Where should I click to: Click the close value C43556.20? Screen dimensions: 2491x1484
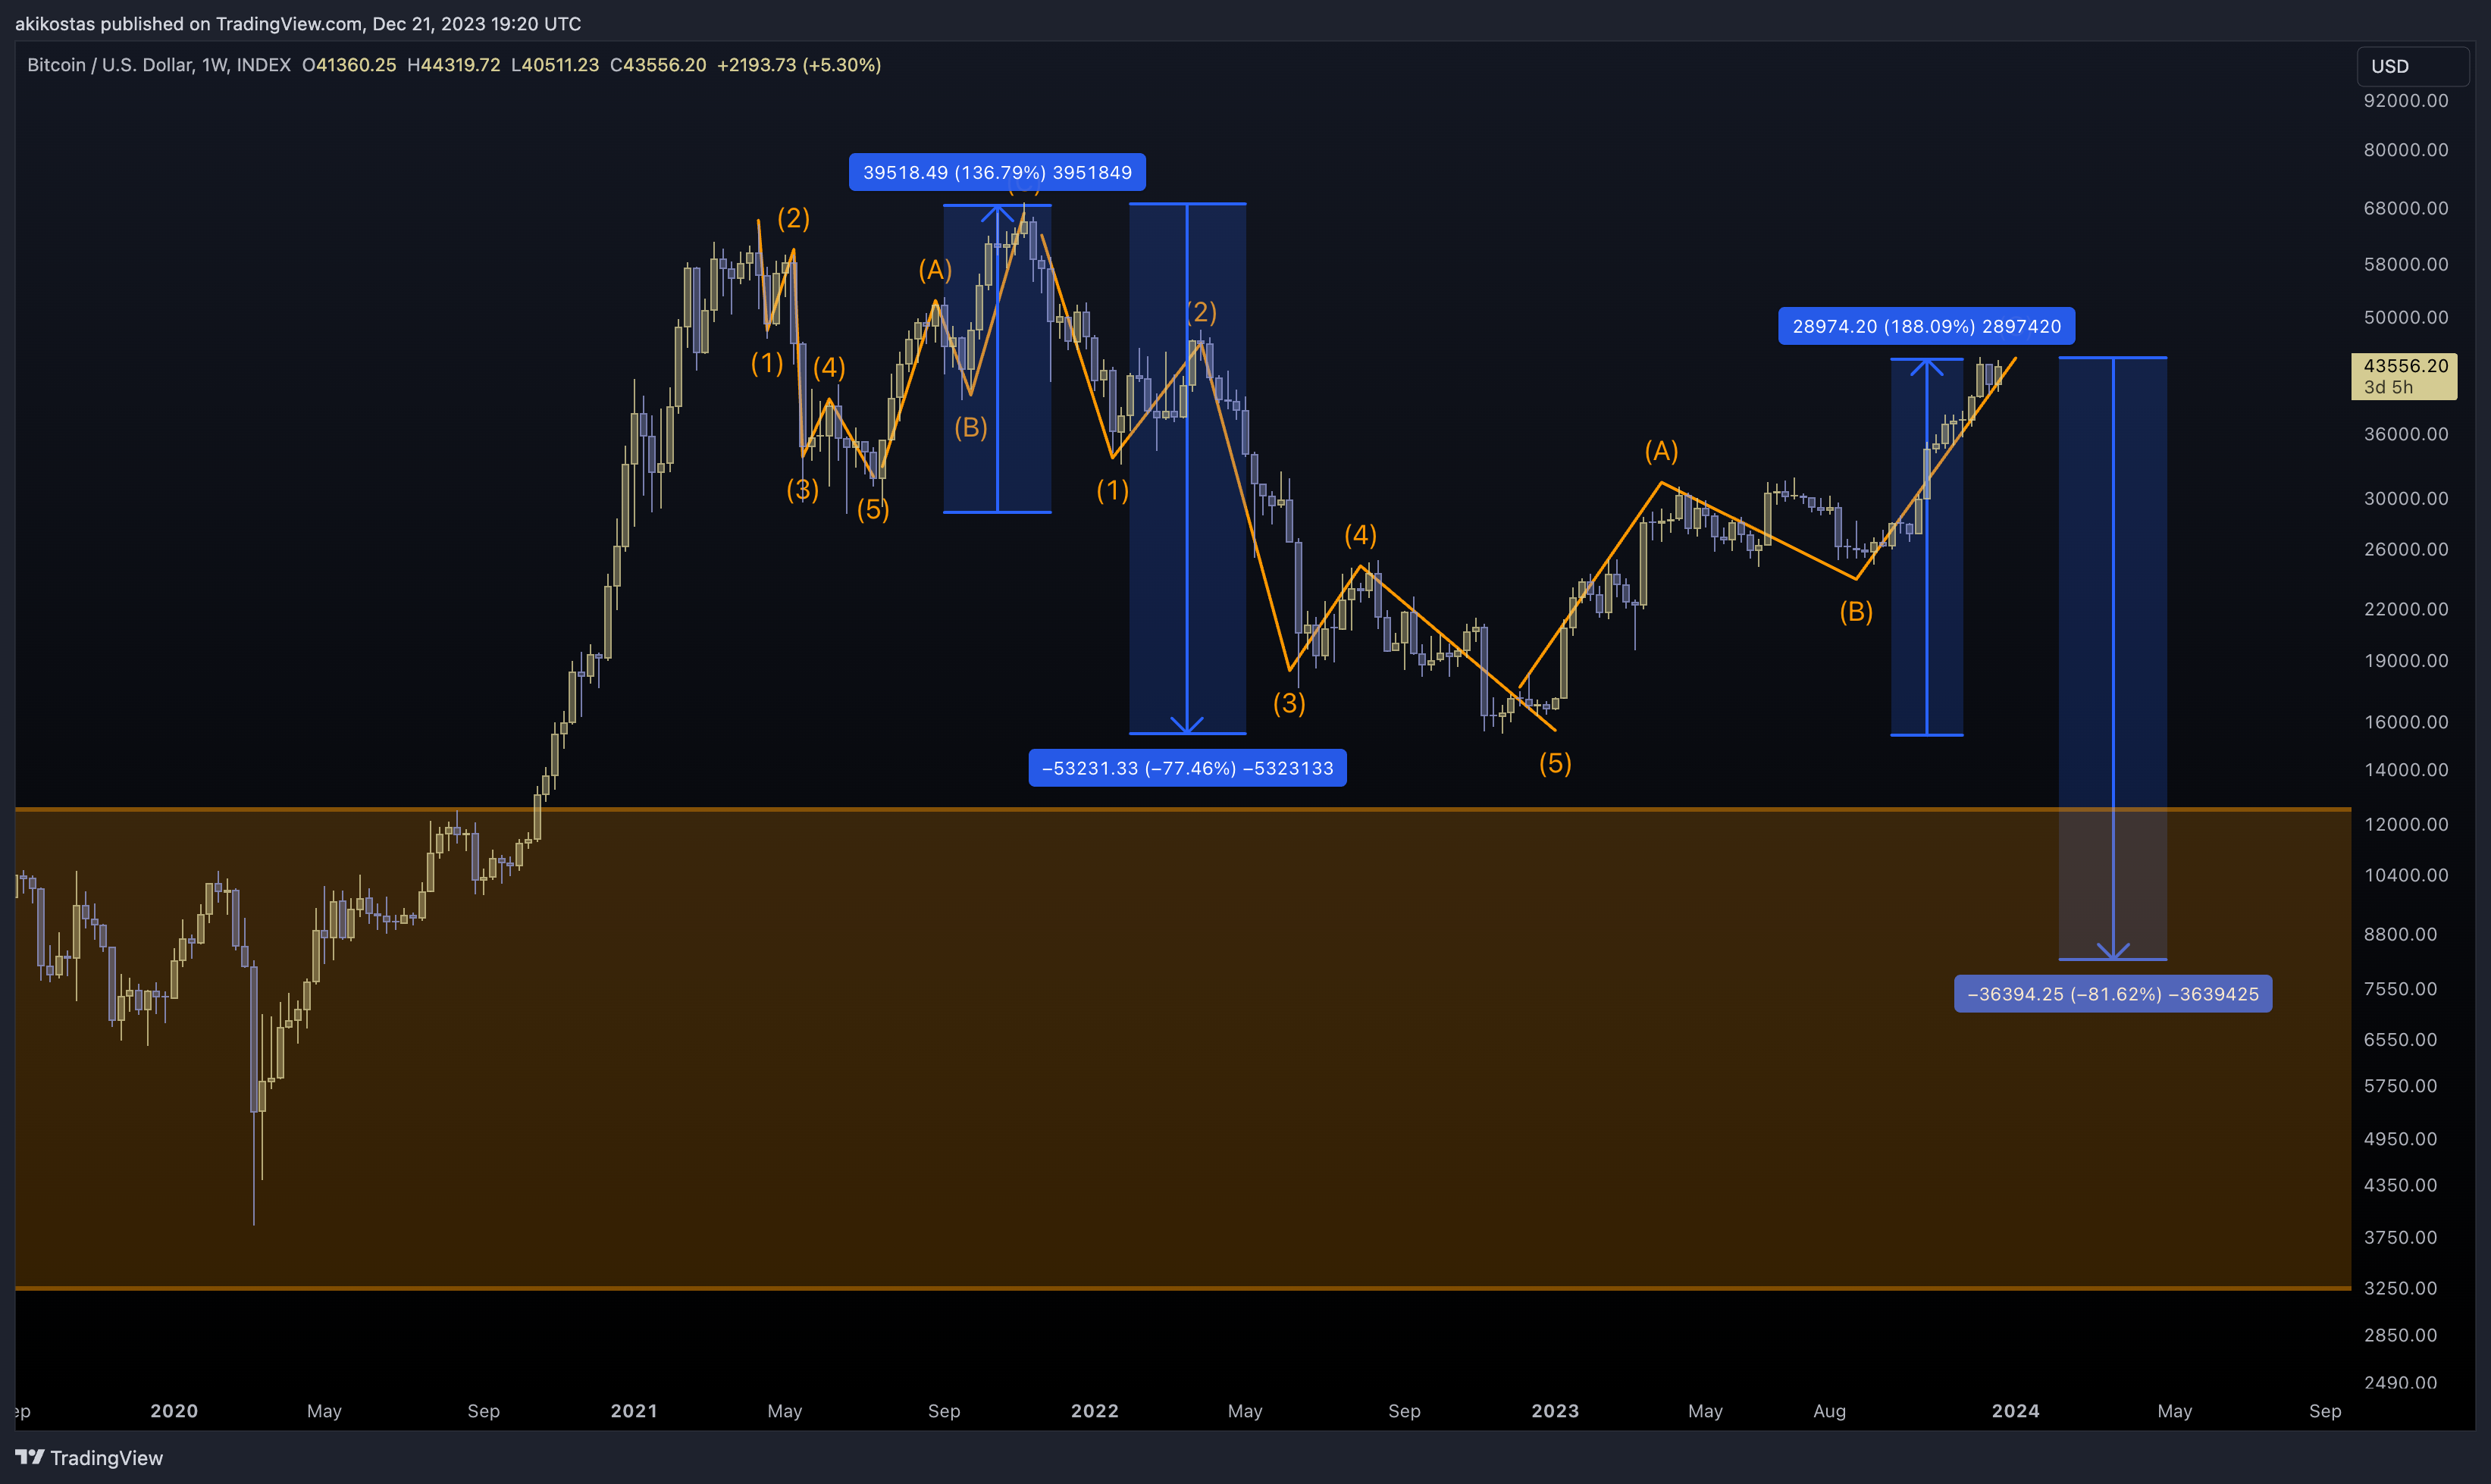pyautogui.click(x=658, y=65)
